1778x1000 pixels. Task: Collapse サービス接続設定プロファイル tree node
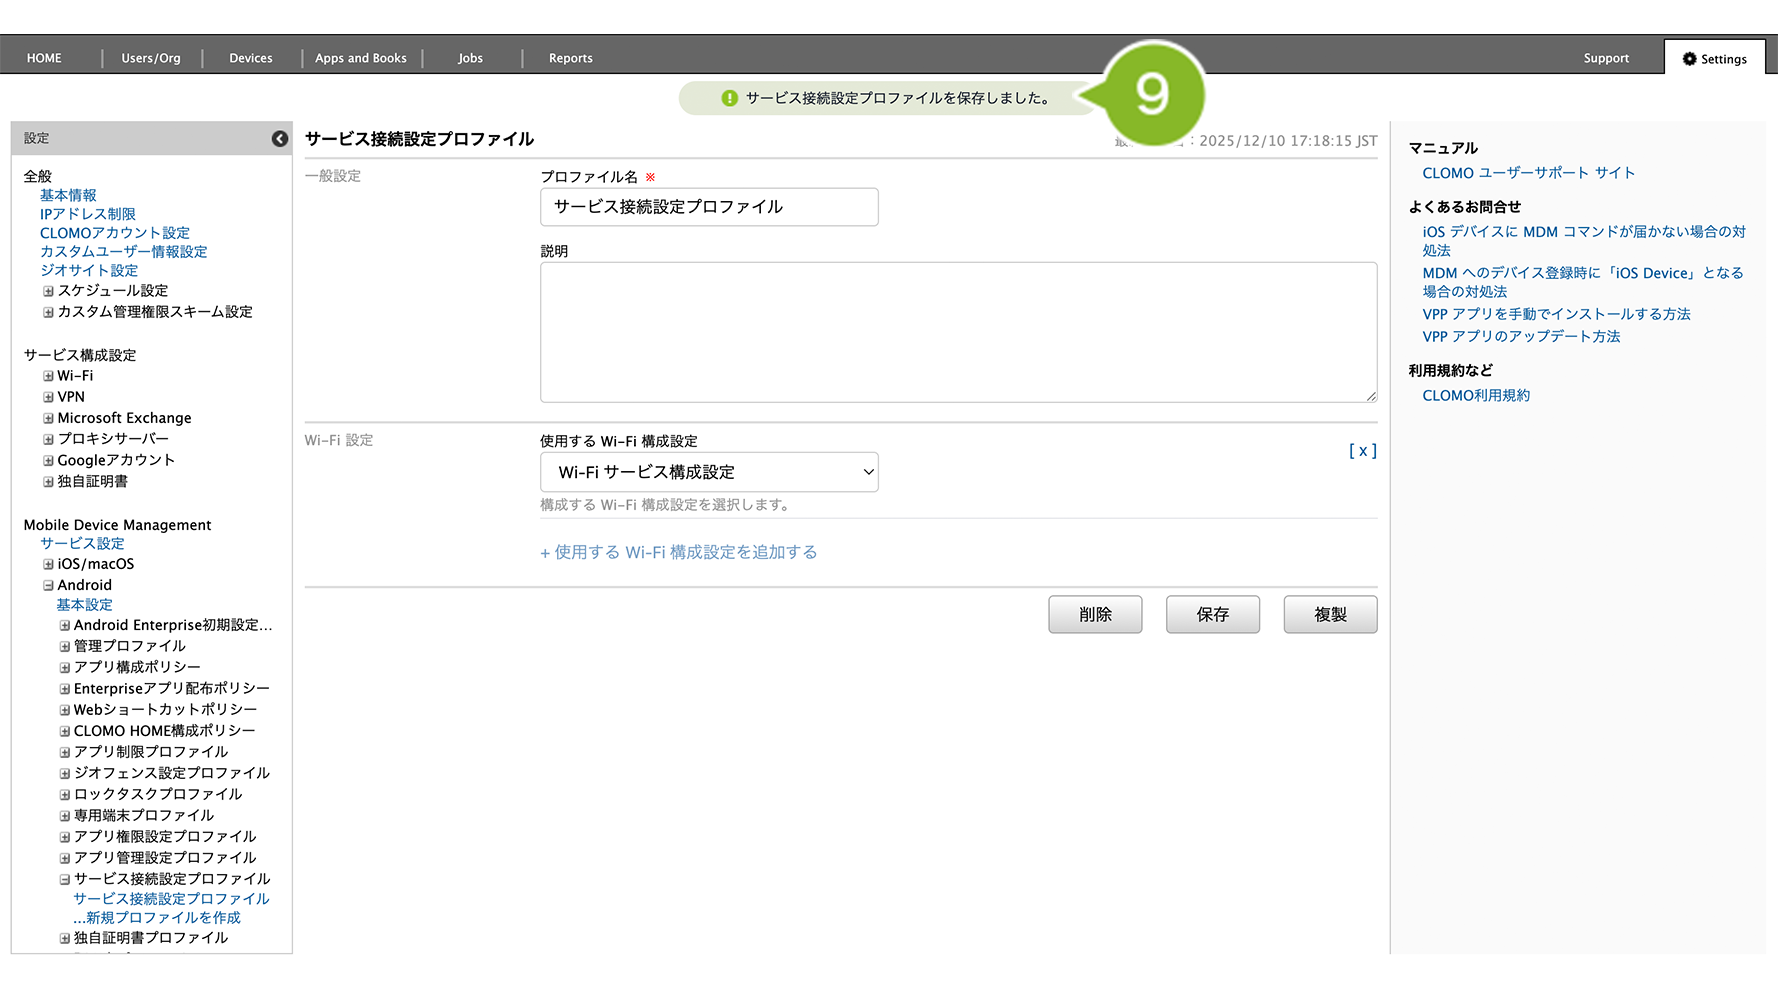tap(65, 880)
